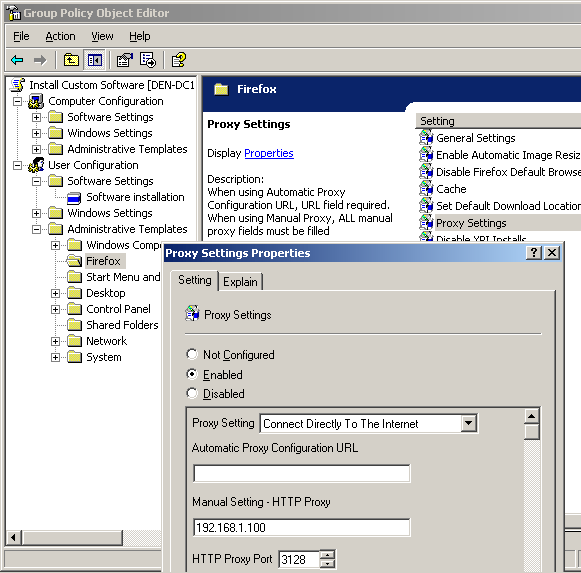
Task: Click the HTTP Proxy Port down arrow
Action: pos(327,564)
